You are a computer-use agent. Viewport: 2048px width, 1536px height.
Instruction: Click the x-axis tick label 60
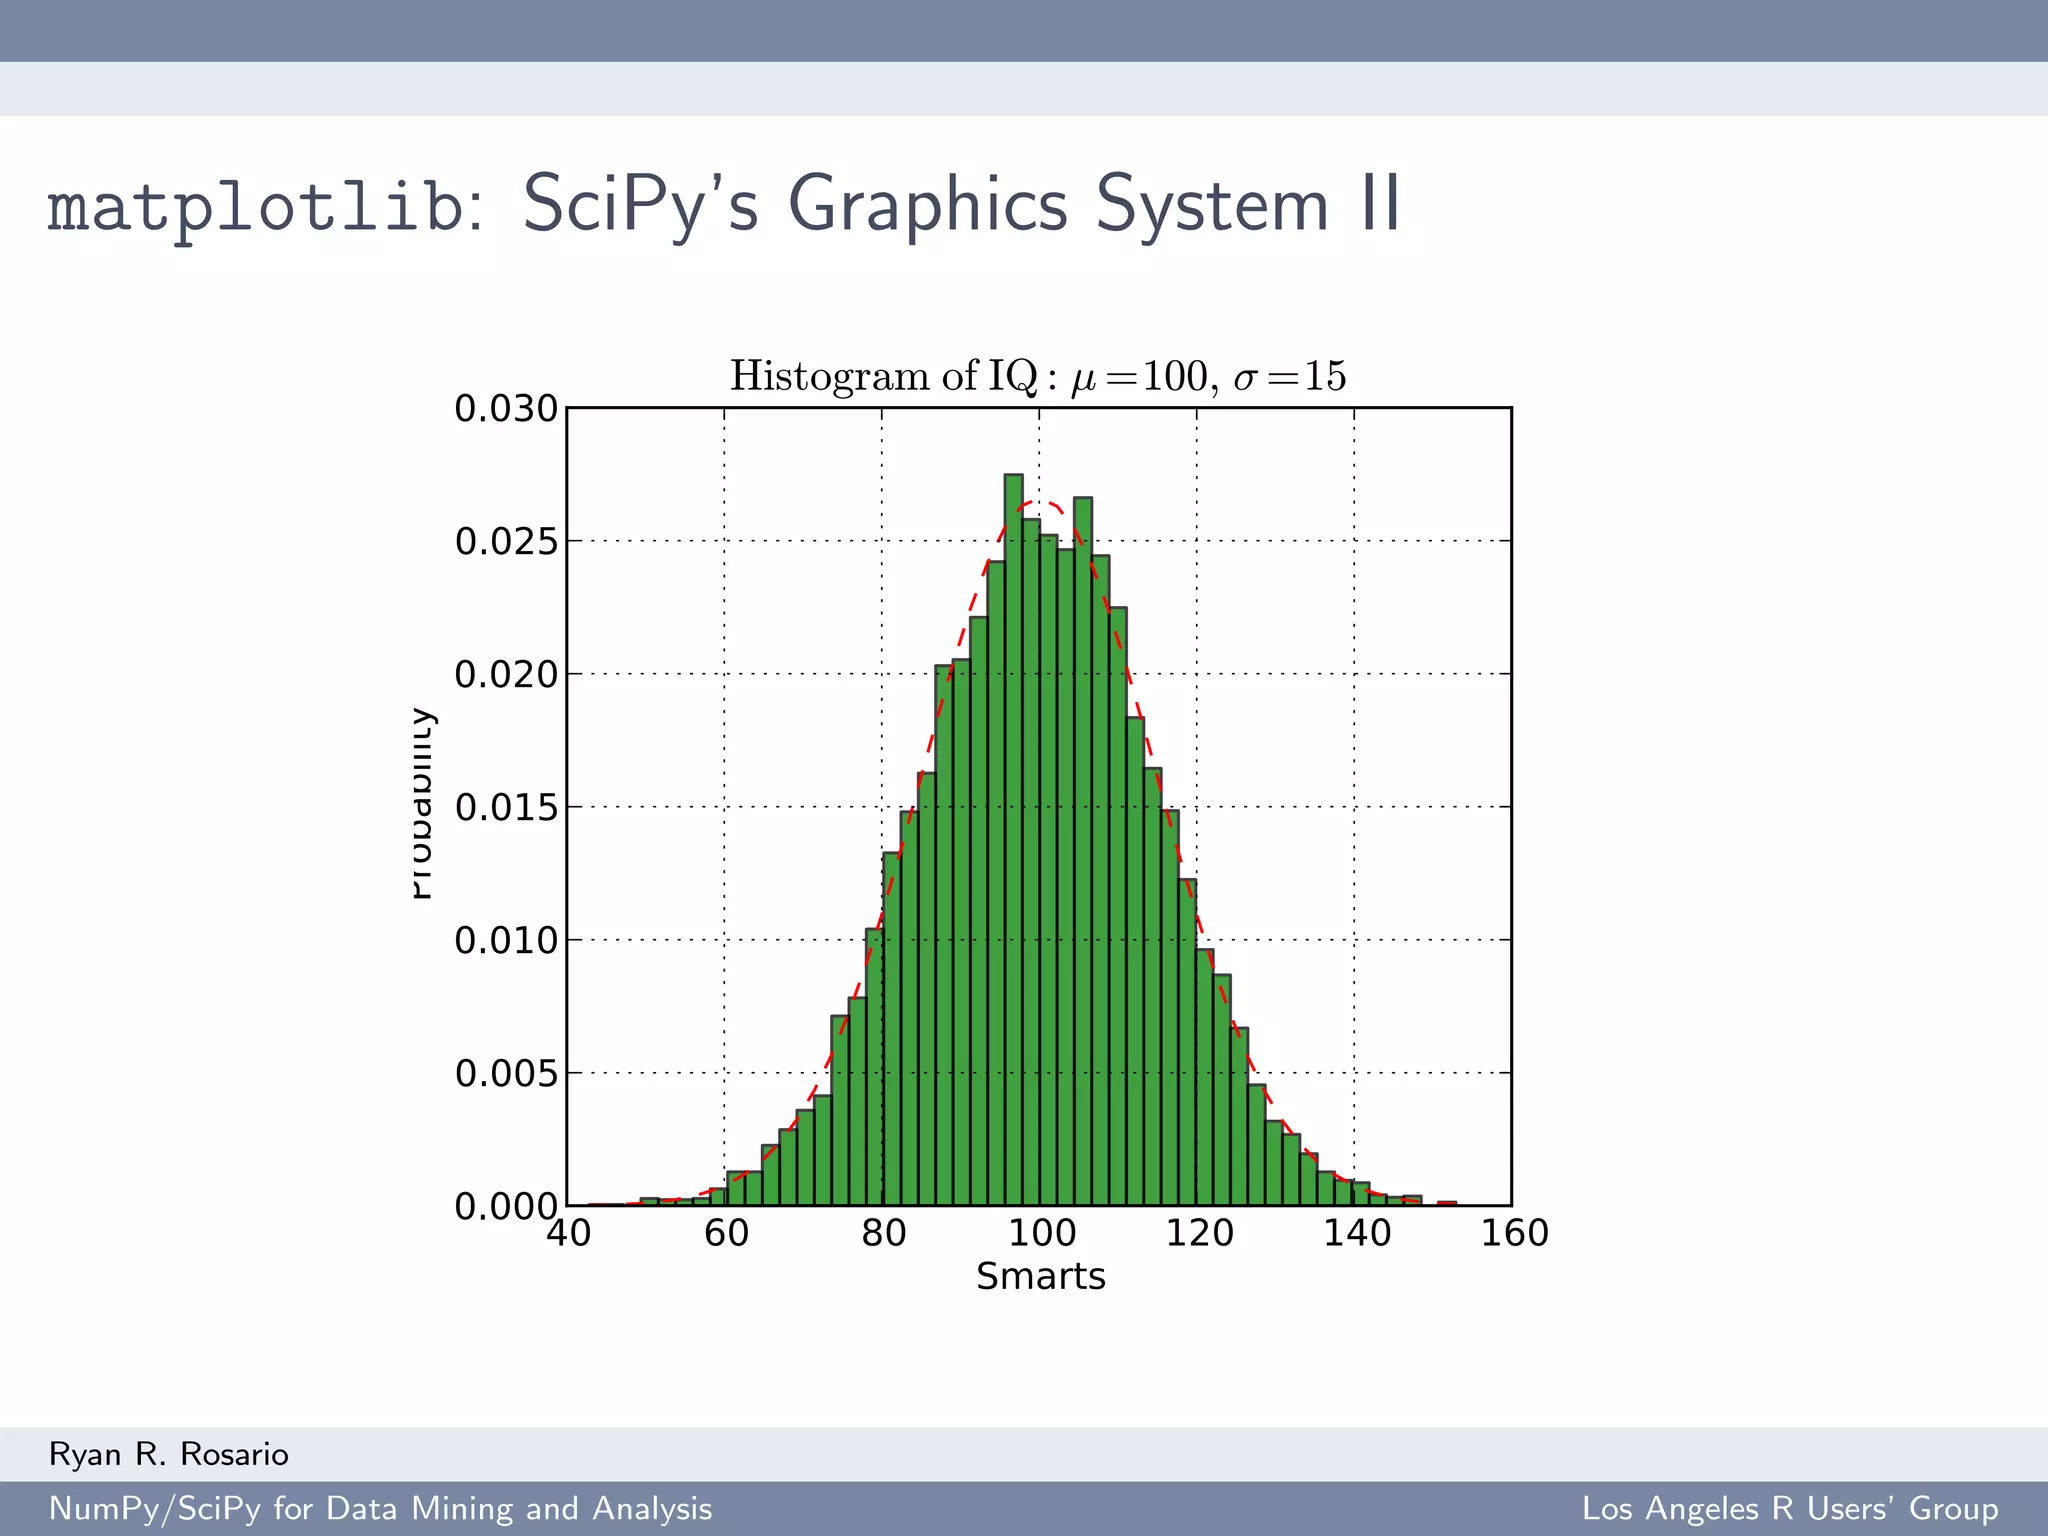click(726, 1233)
